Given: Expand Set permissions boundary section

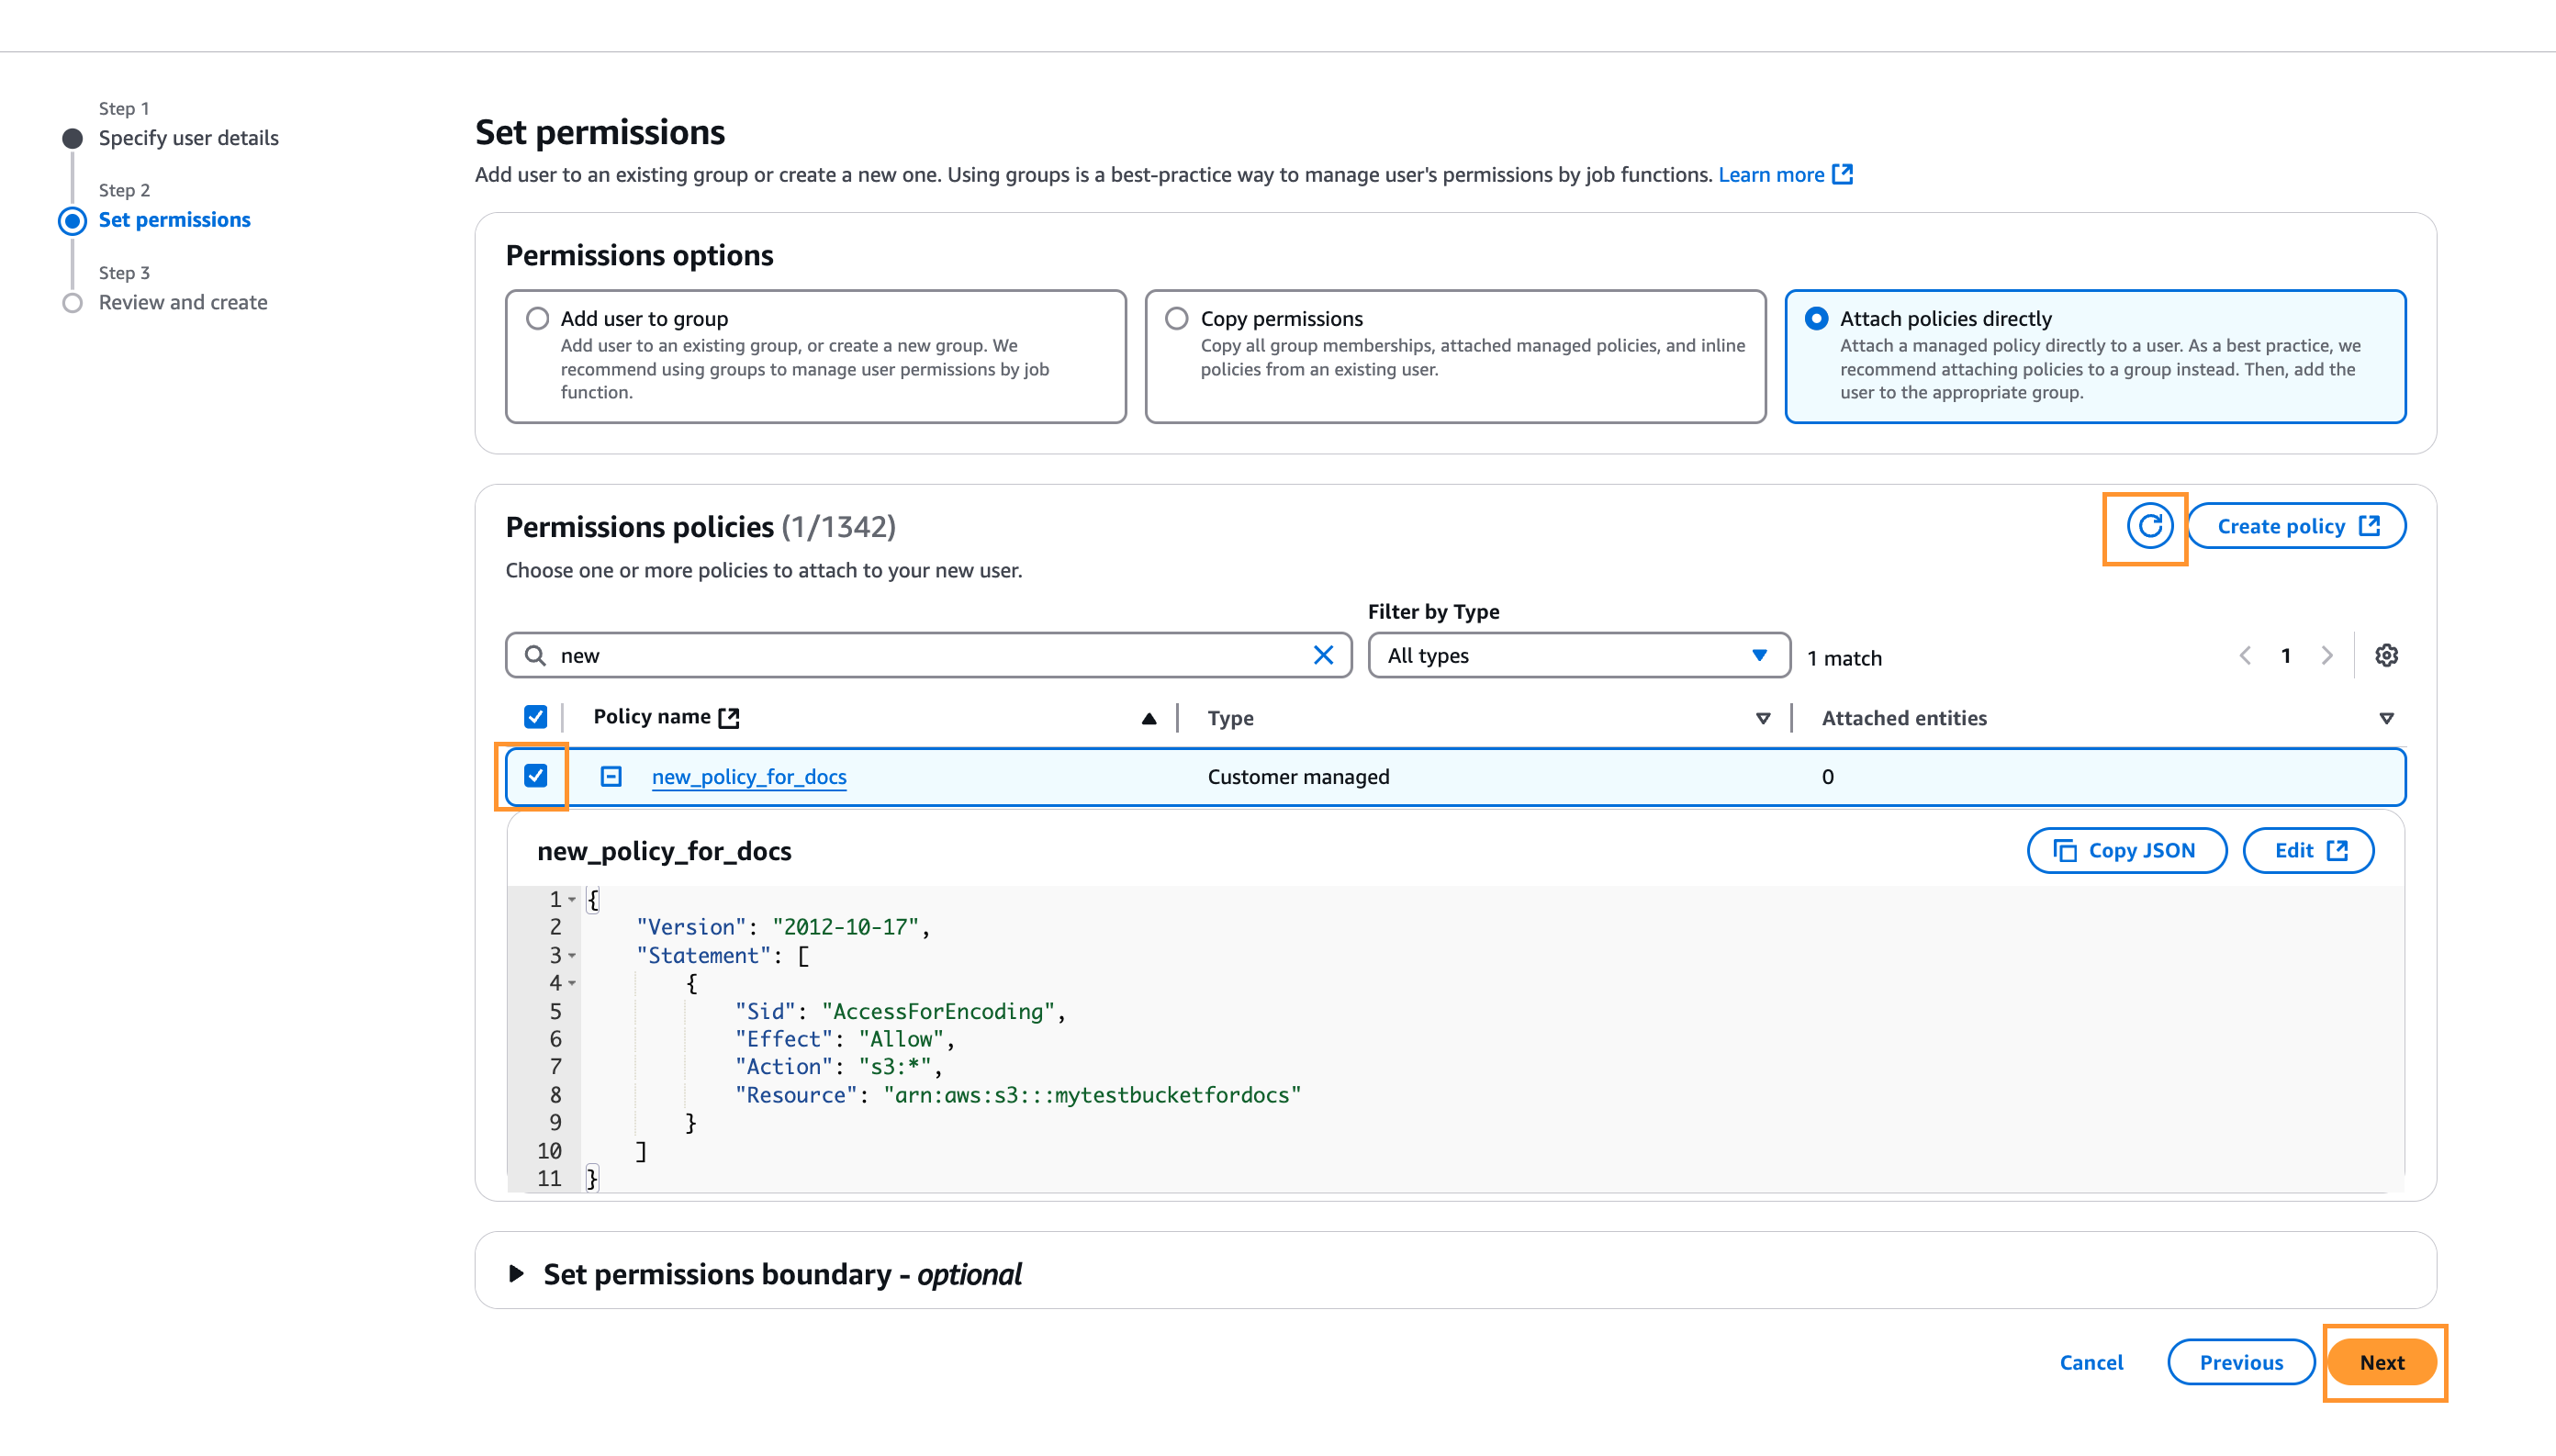Looking at the screenshot, I should coord(516,1273).
